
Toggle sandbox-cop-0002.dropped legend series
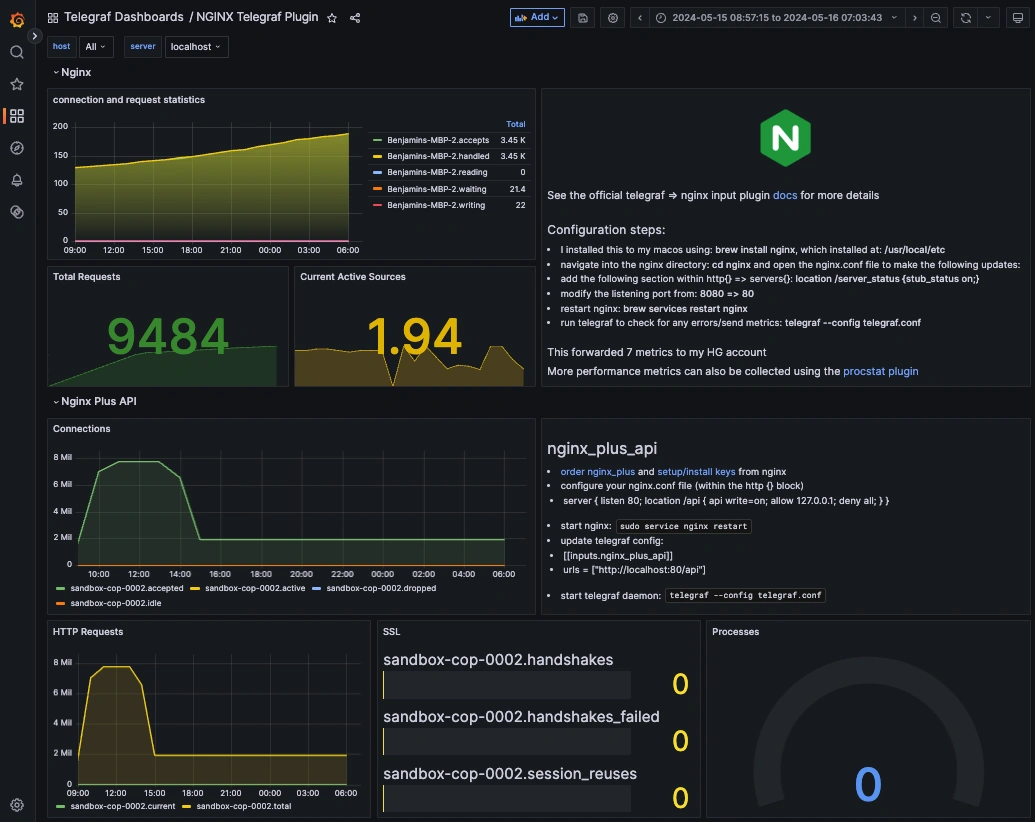381,588
